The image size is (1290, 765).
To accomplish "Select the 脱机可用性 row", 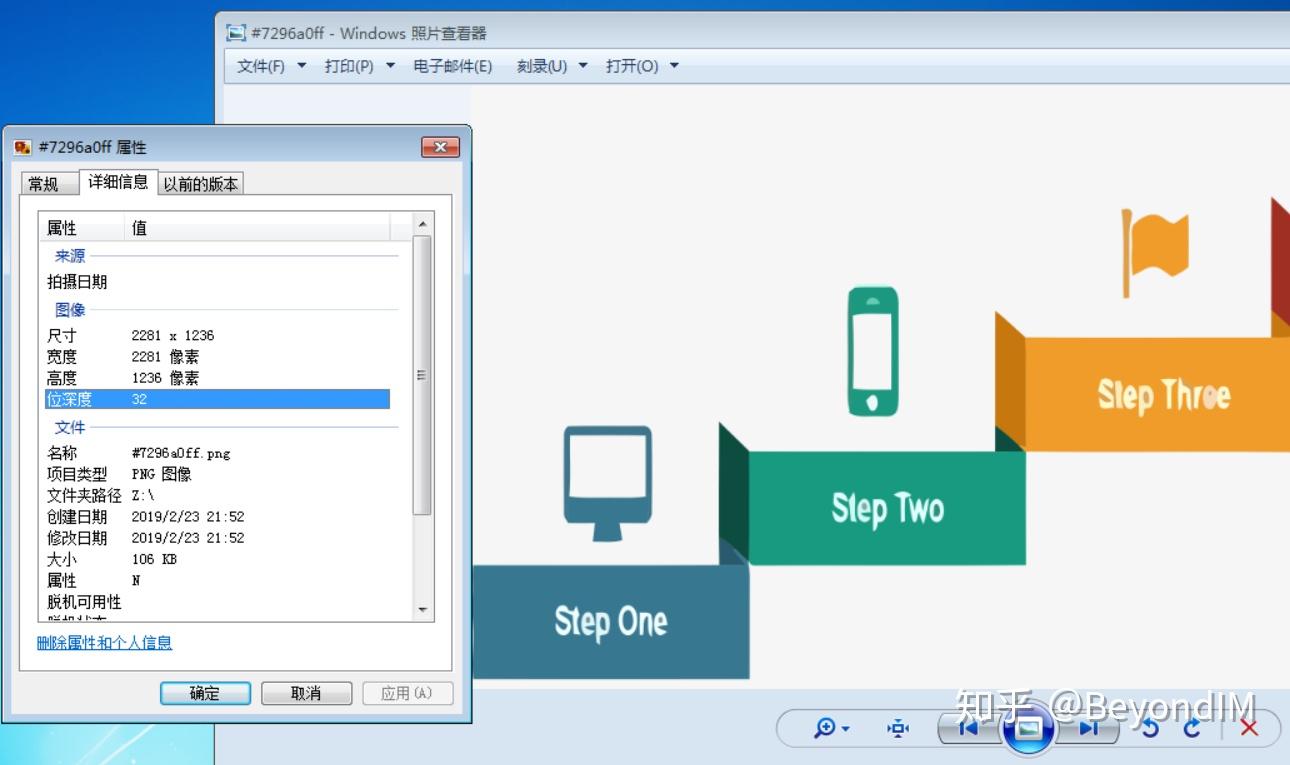I will coord(217,602).
